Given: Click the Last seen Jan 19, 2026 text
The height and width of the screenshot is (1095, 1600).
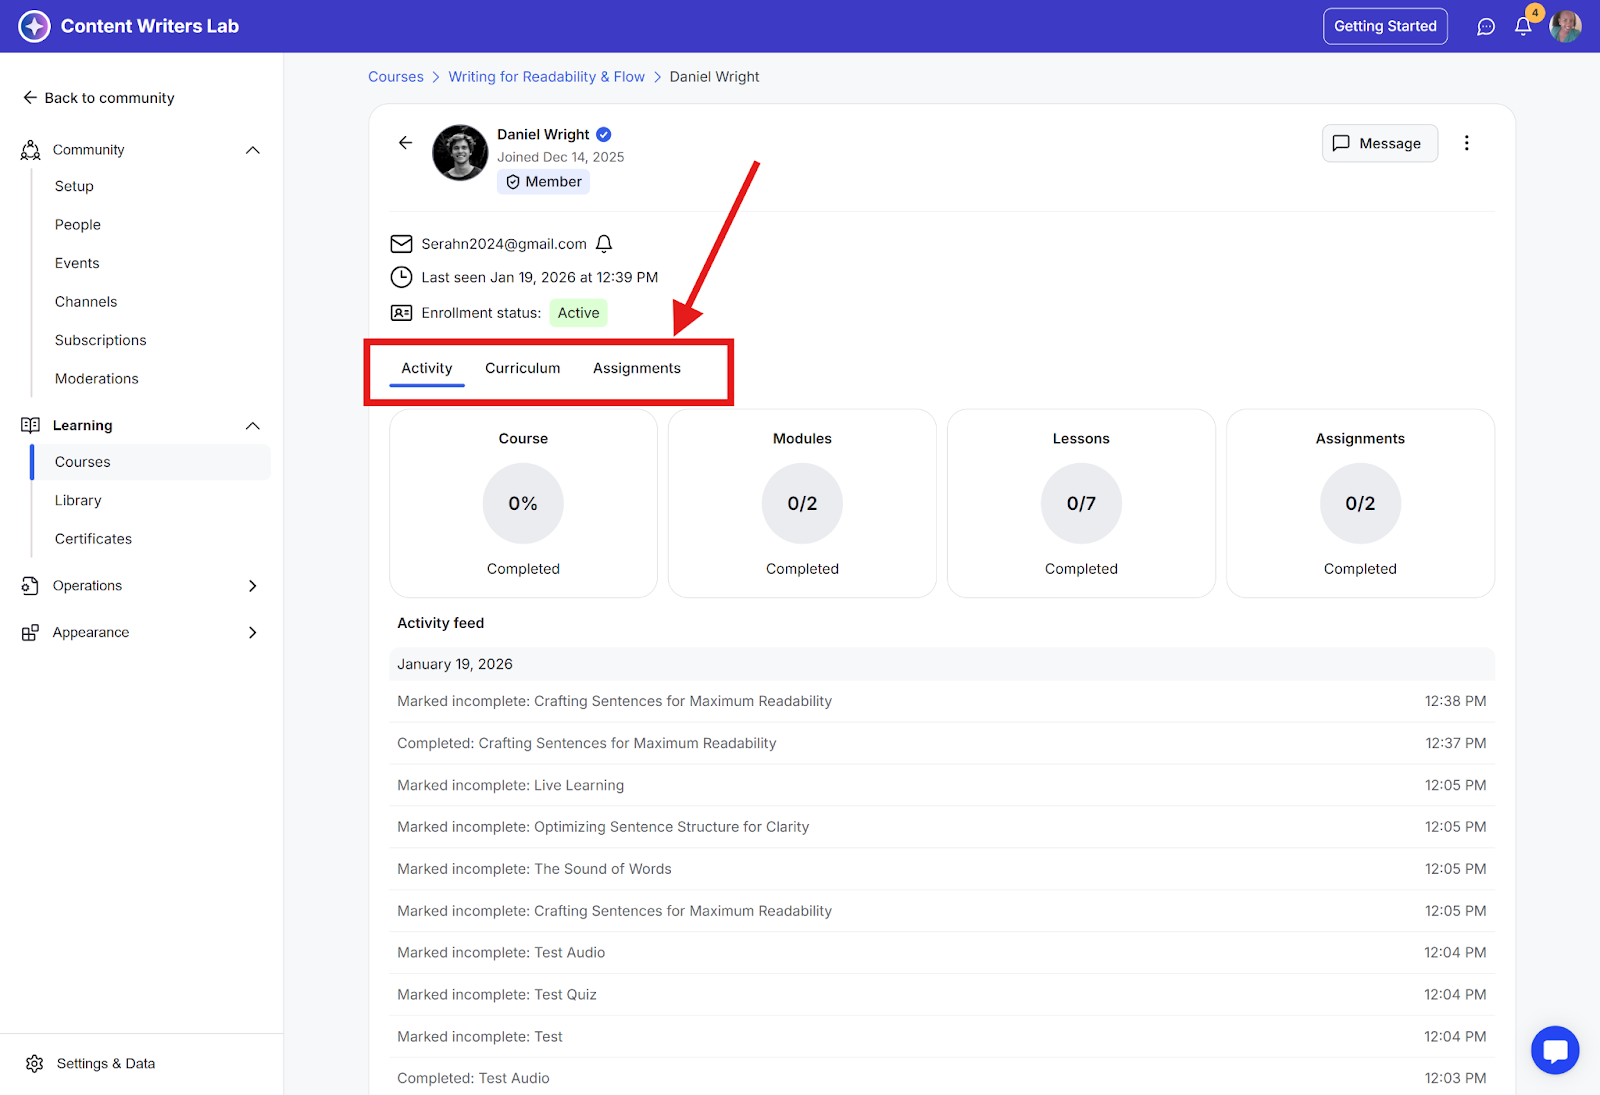Looking at the screenshot, I should click(x=540, y=277).
